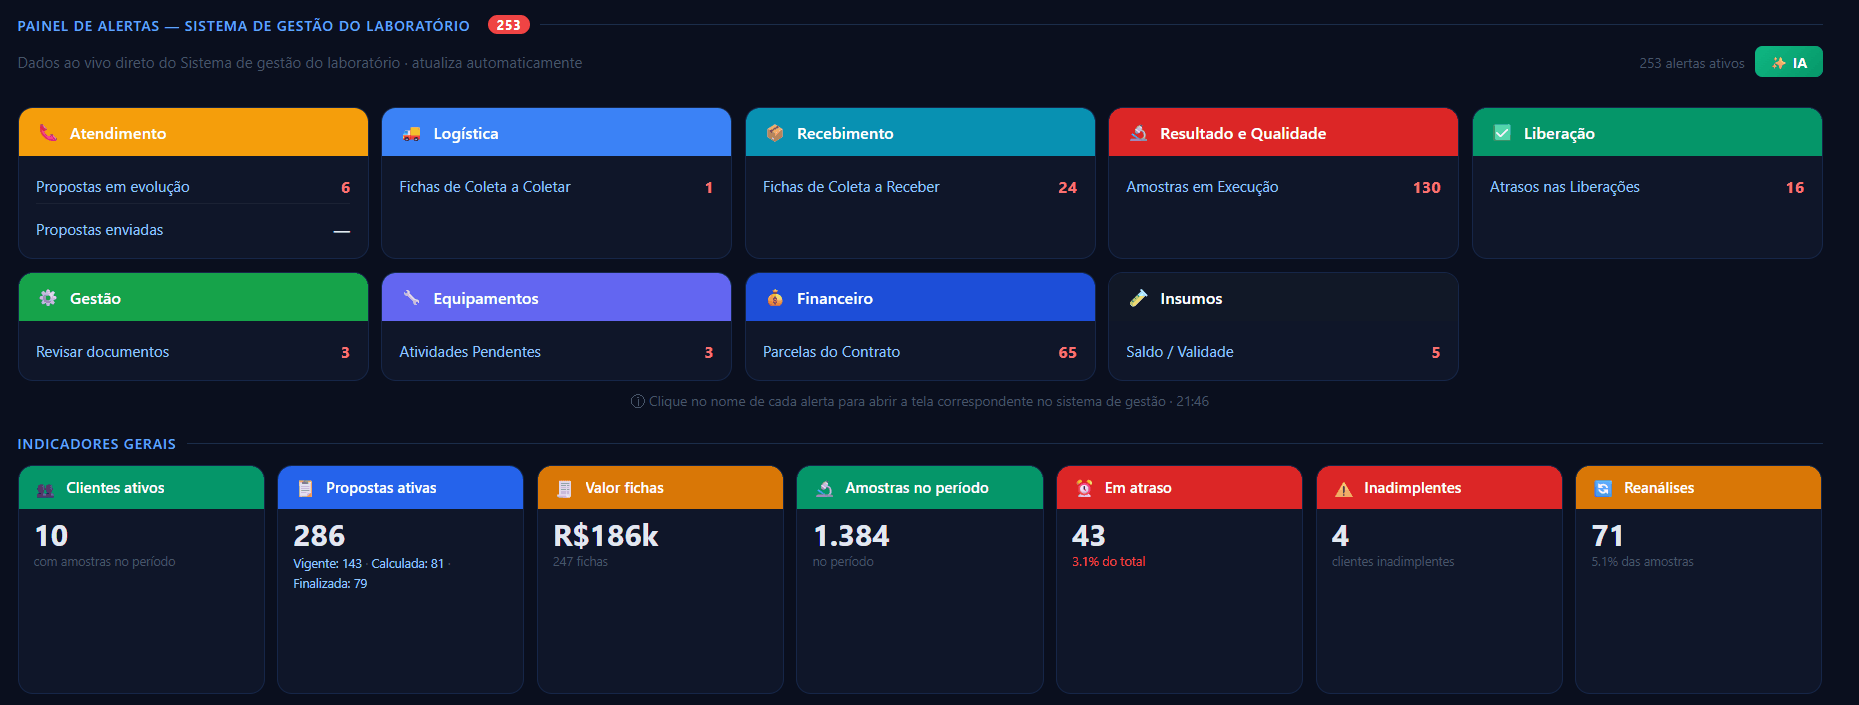
Task: Click the people icon in Clientes ativos card
Action: tap(45, 489)
